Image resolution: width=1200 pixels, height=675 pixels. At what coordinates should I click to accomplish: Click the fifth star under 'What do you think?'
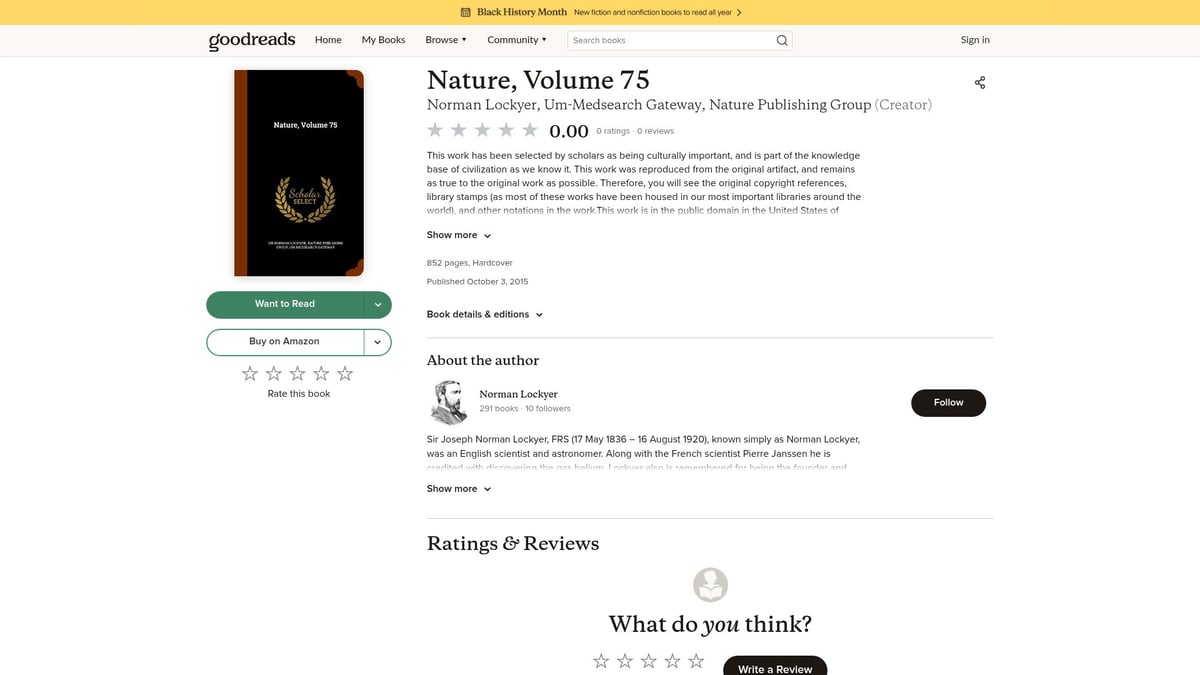[696, 661]
